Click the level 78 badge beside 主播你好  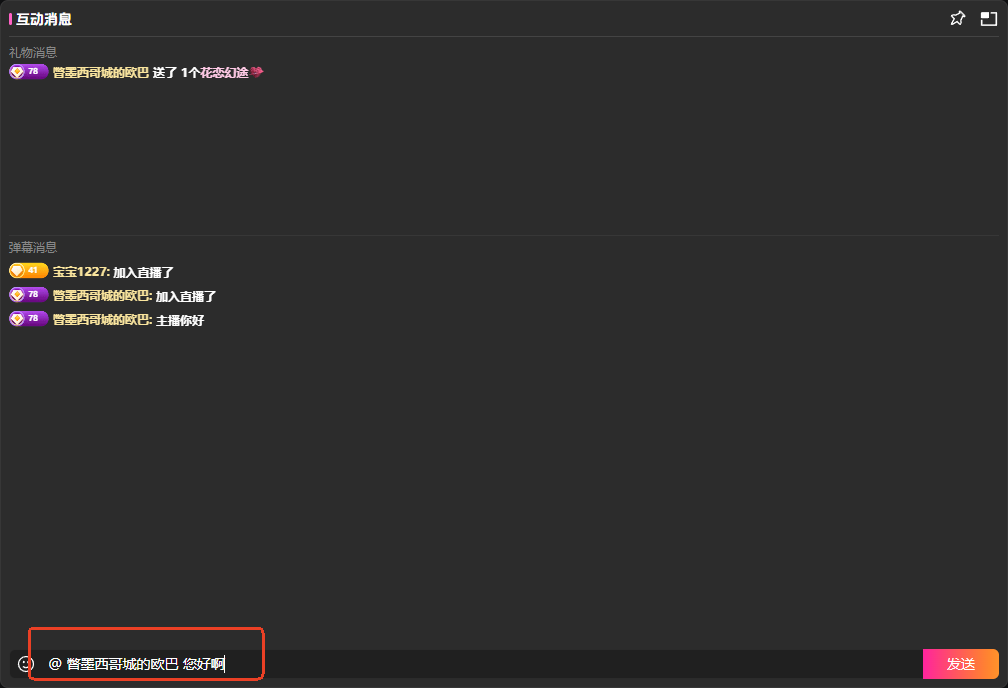[28, 319]
